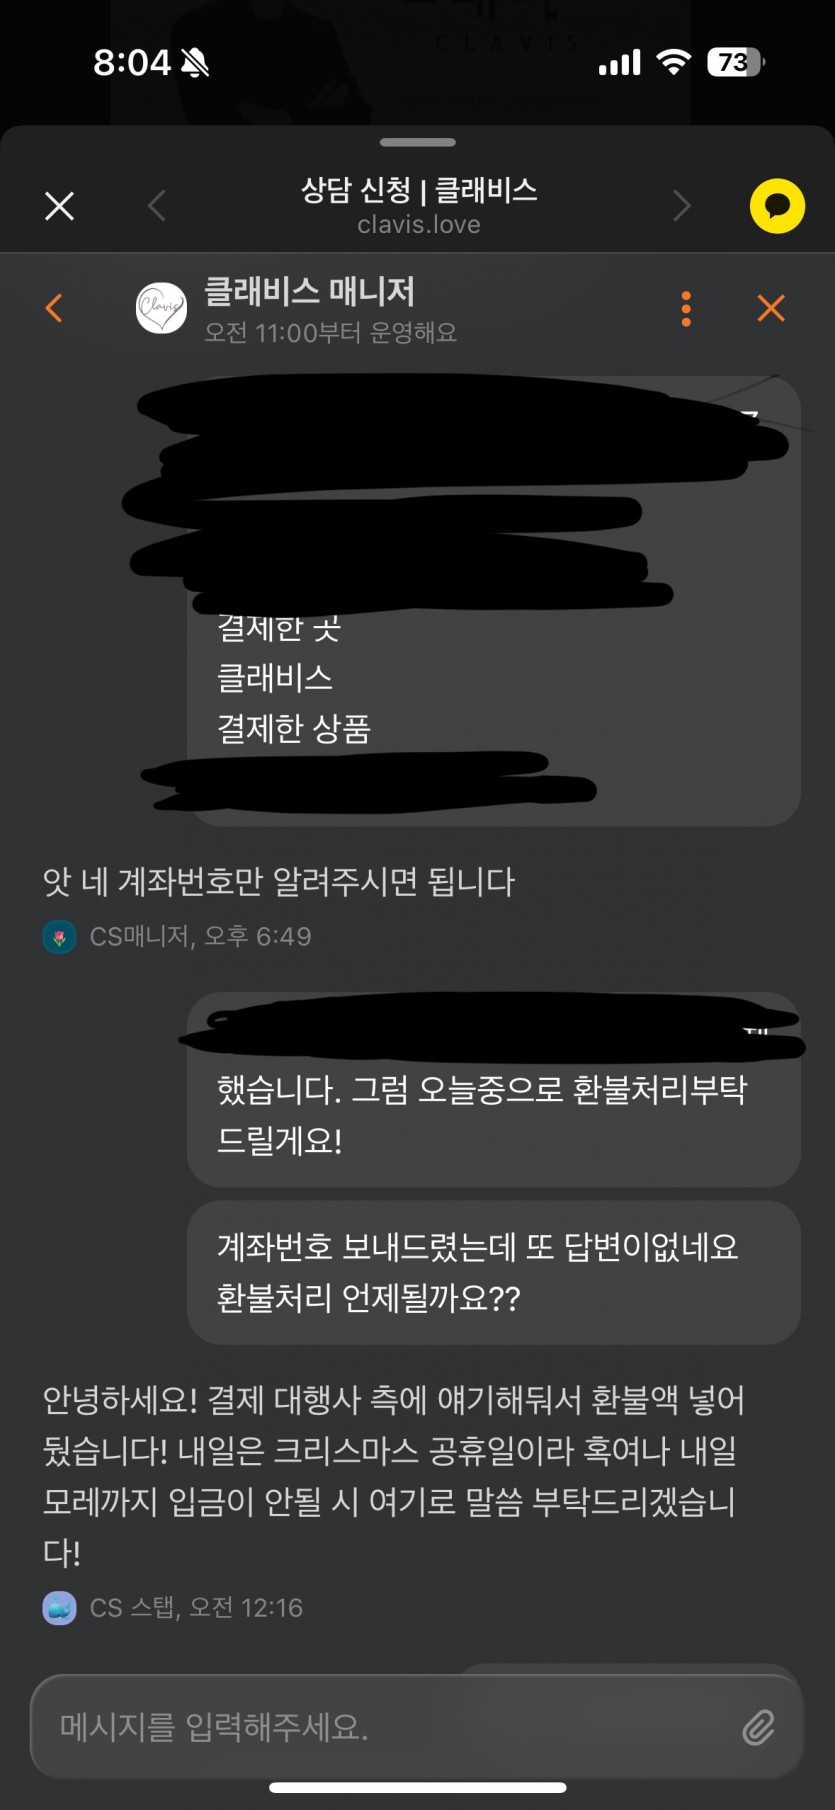Screen dimensions: 835x1810
Task: Tap the 오전 11:00부터 운영해요 status text
Action: click(x=330, y=332)
